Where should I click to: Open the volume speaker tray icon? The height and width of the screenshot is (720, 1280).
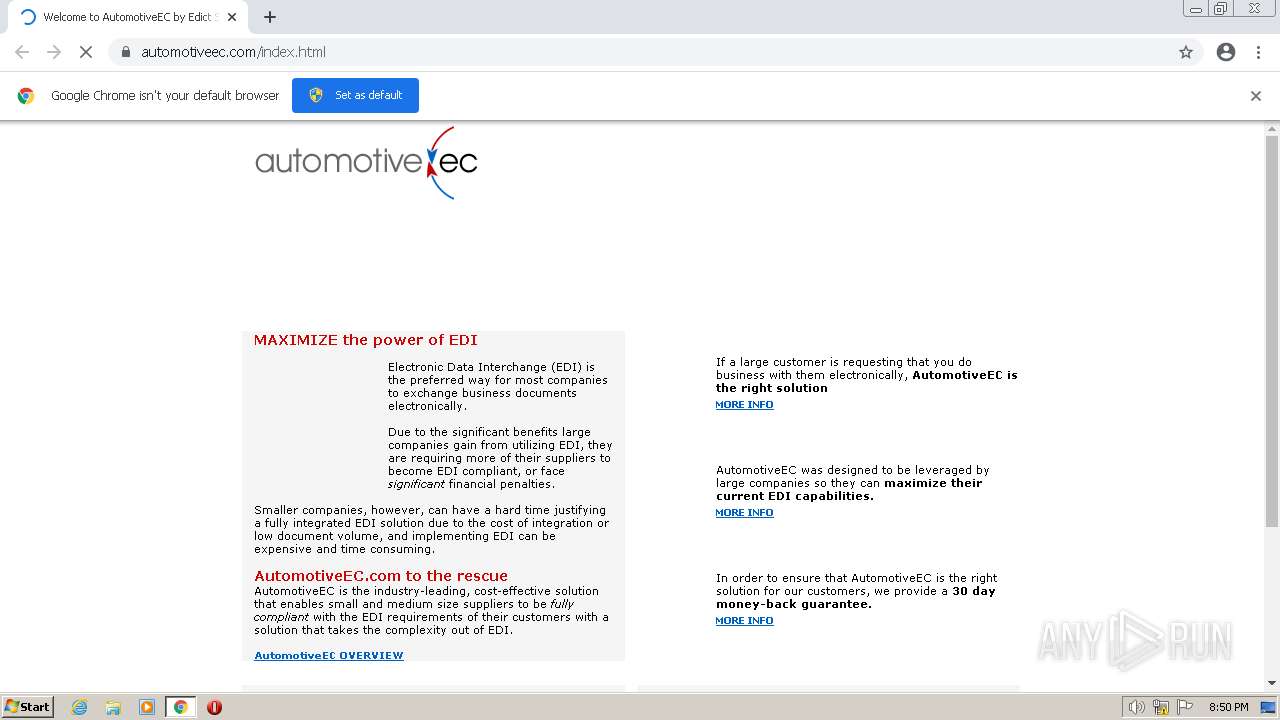coord(1136,707)
